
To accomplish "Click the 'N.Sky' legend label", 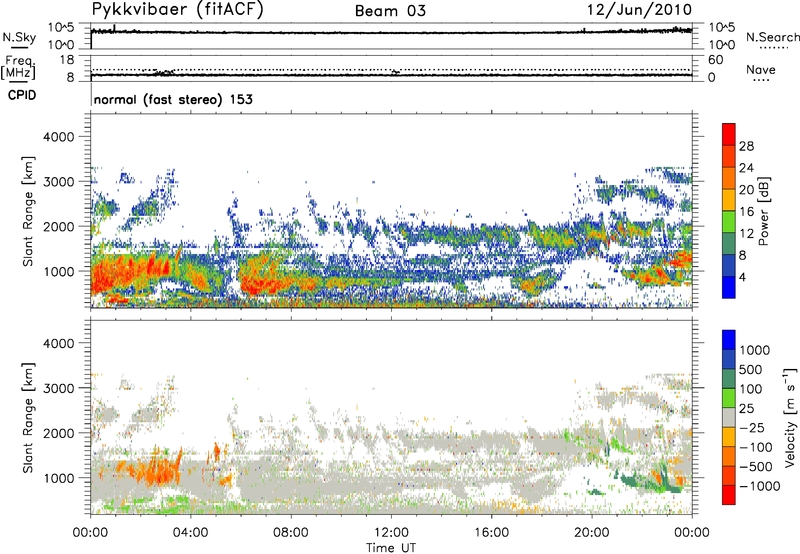I will (x=19, y=37).
